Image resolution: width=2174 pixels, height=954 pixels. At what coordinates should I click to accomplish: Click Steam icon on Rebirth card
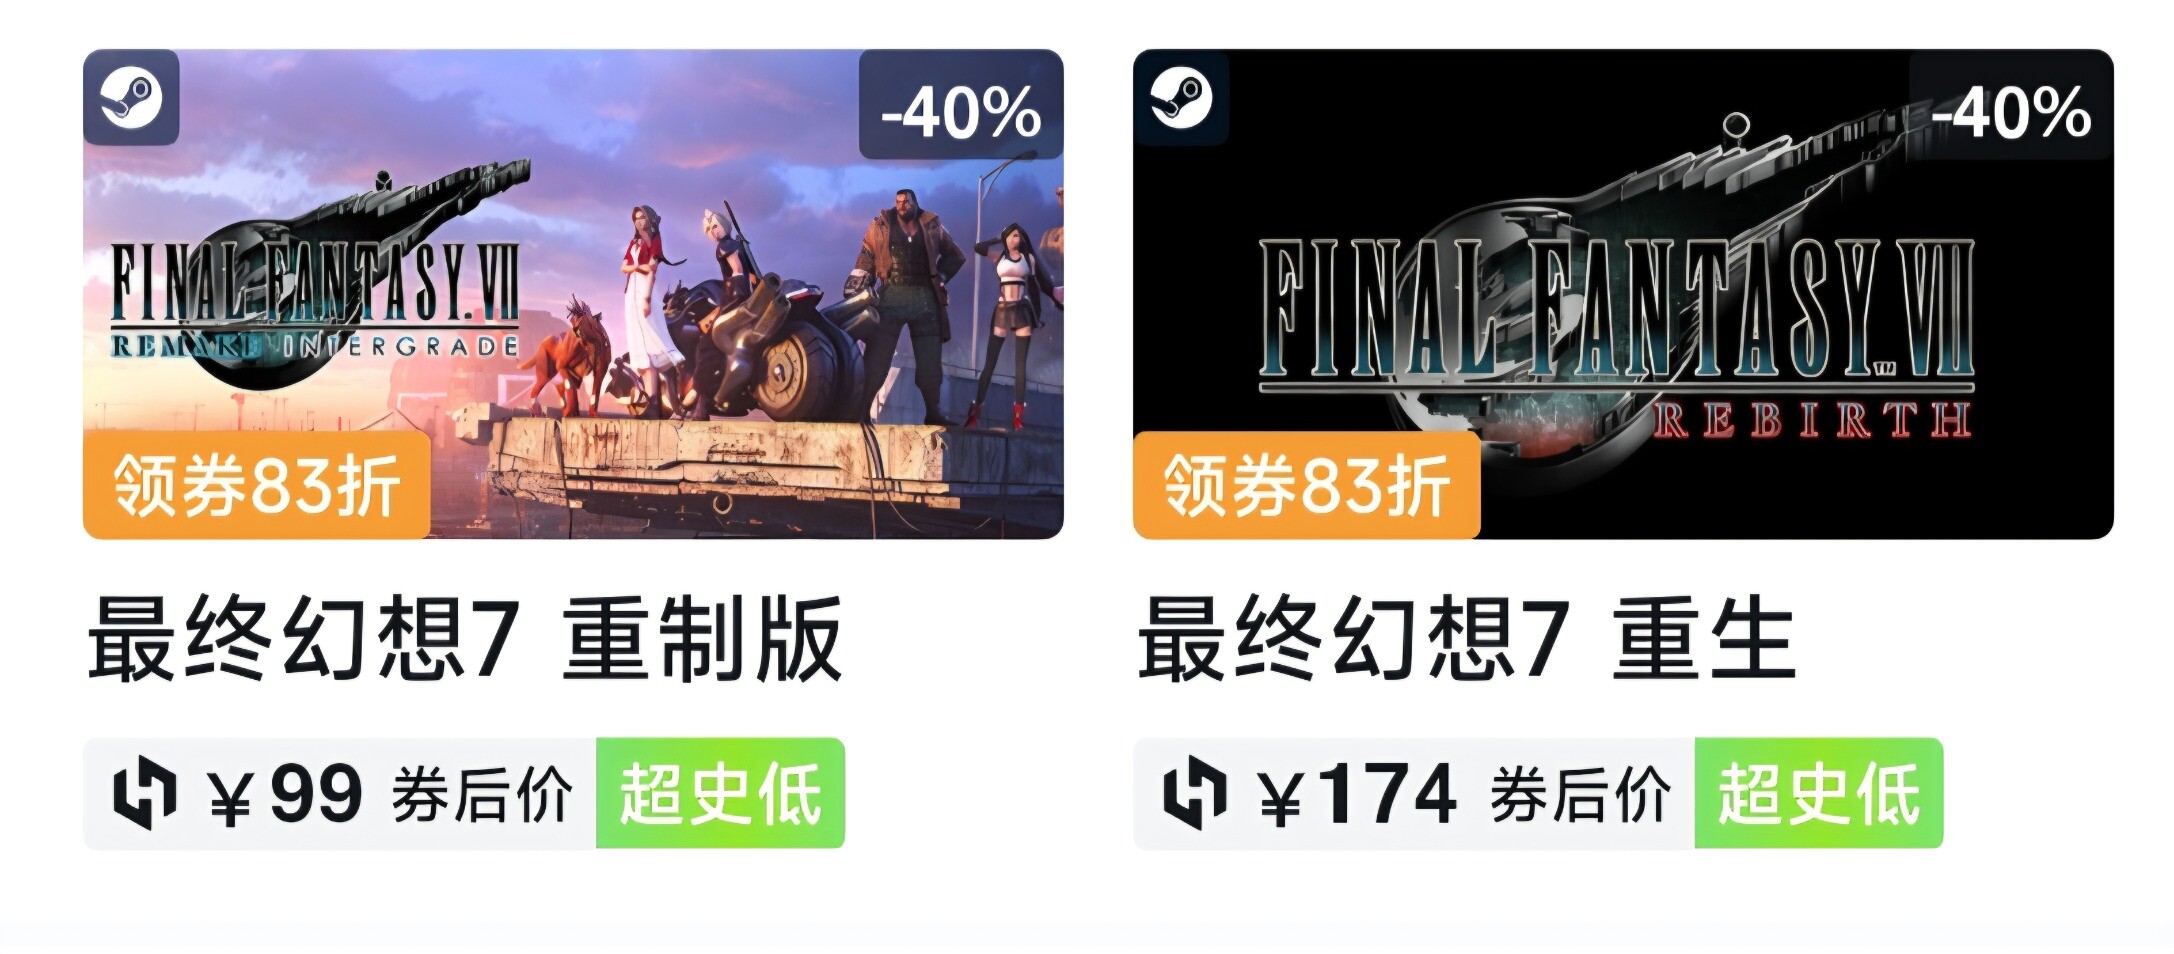[x=1181, y=98]
